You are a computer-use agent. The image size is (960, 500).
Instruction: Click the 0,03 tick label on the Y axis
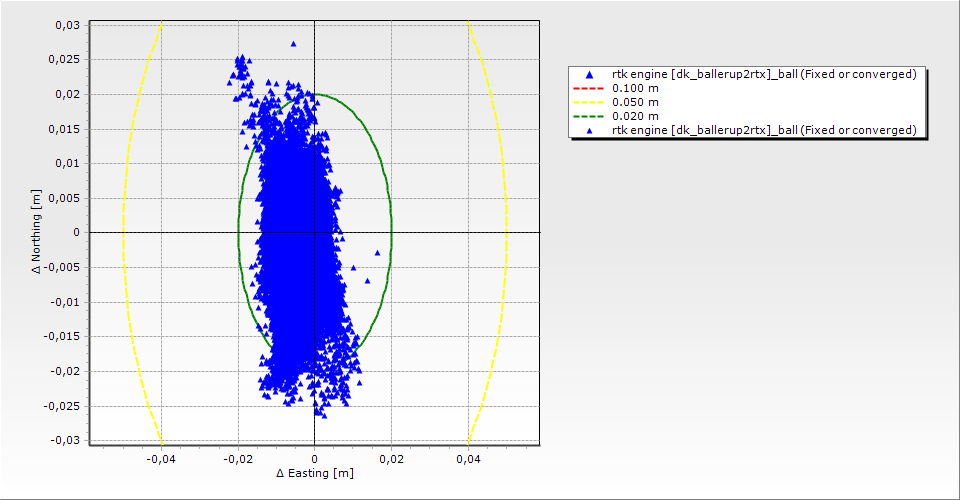pyautogui.click(x=67, y=25)
